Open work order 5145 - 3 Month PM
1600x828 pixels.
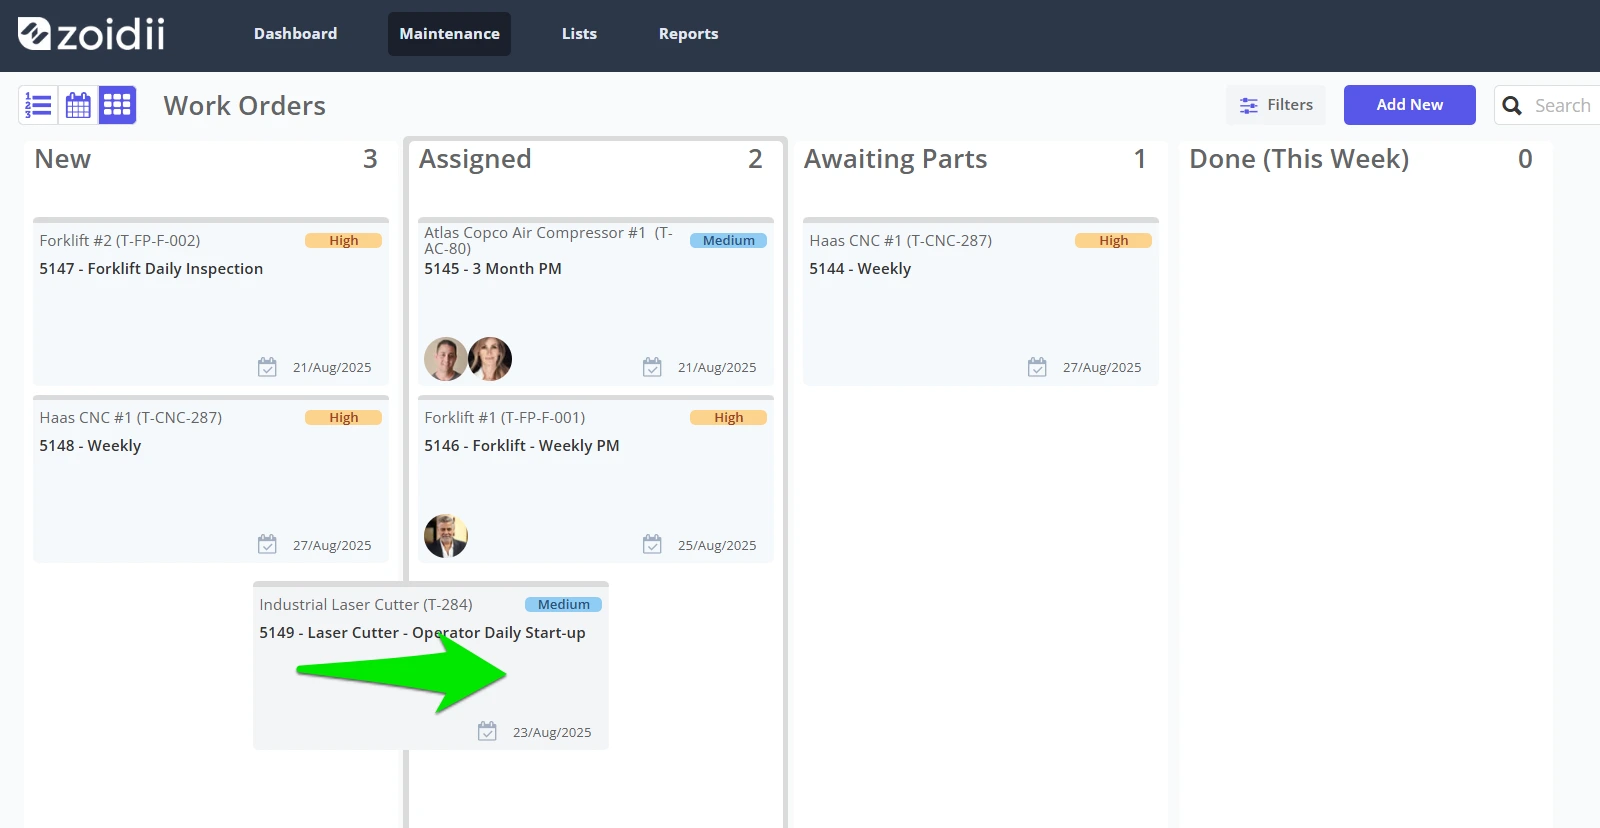(493, 269)
